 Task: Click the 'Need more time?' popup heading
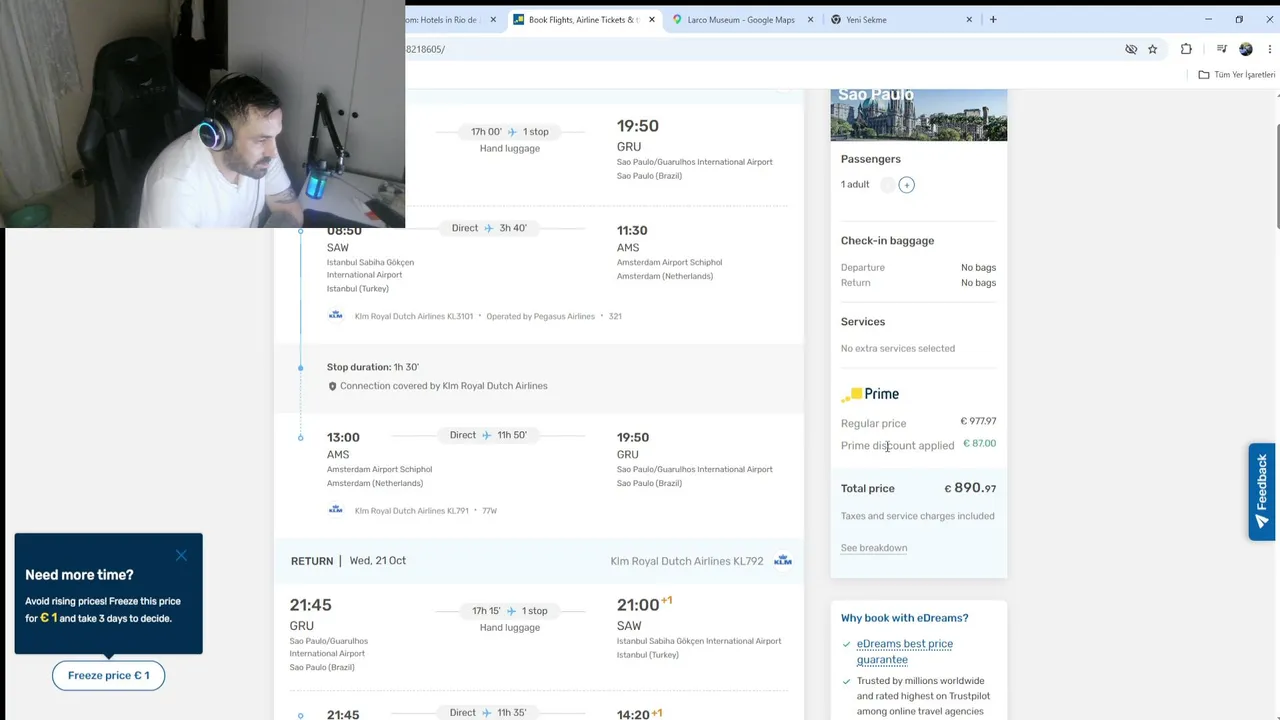coord(79,575)
